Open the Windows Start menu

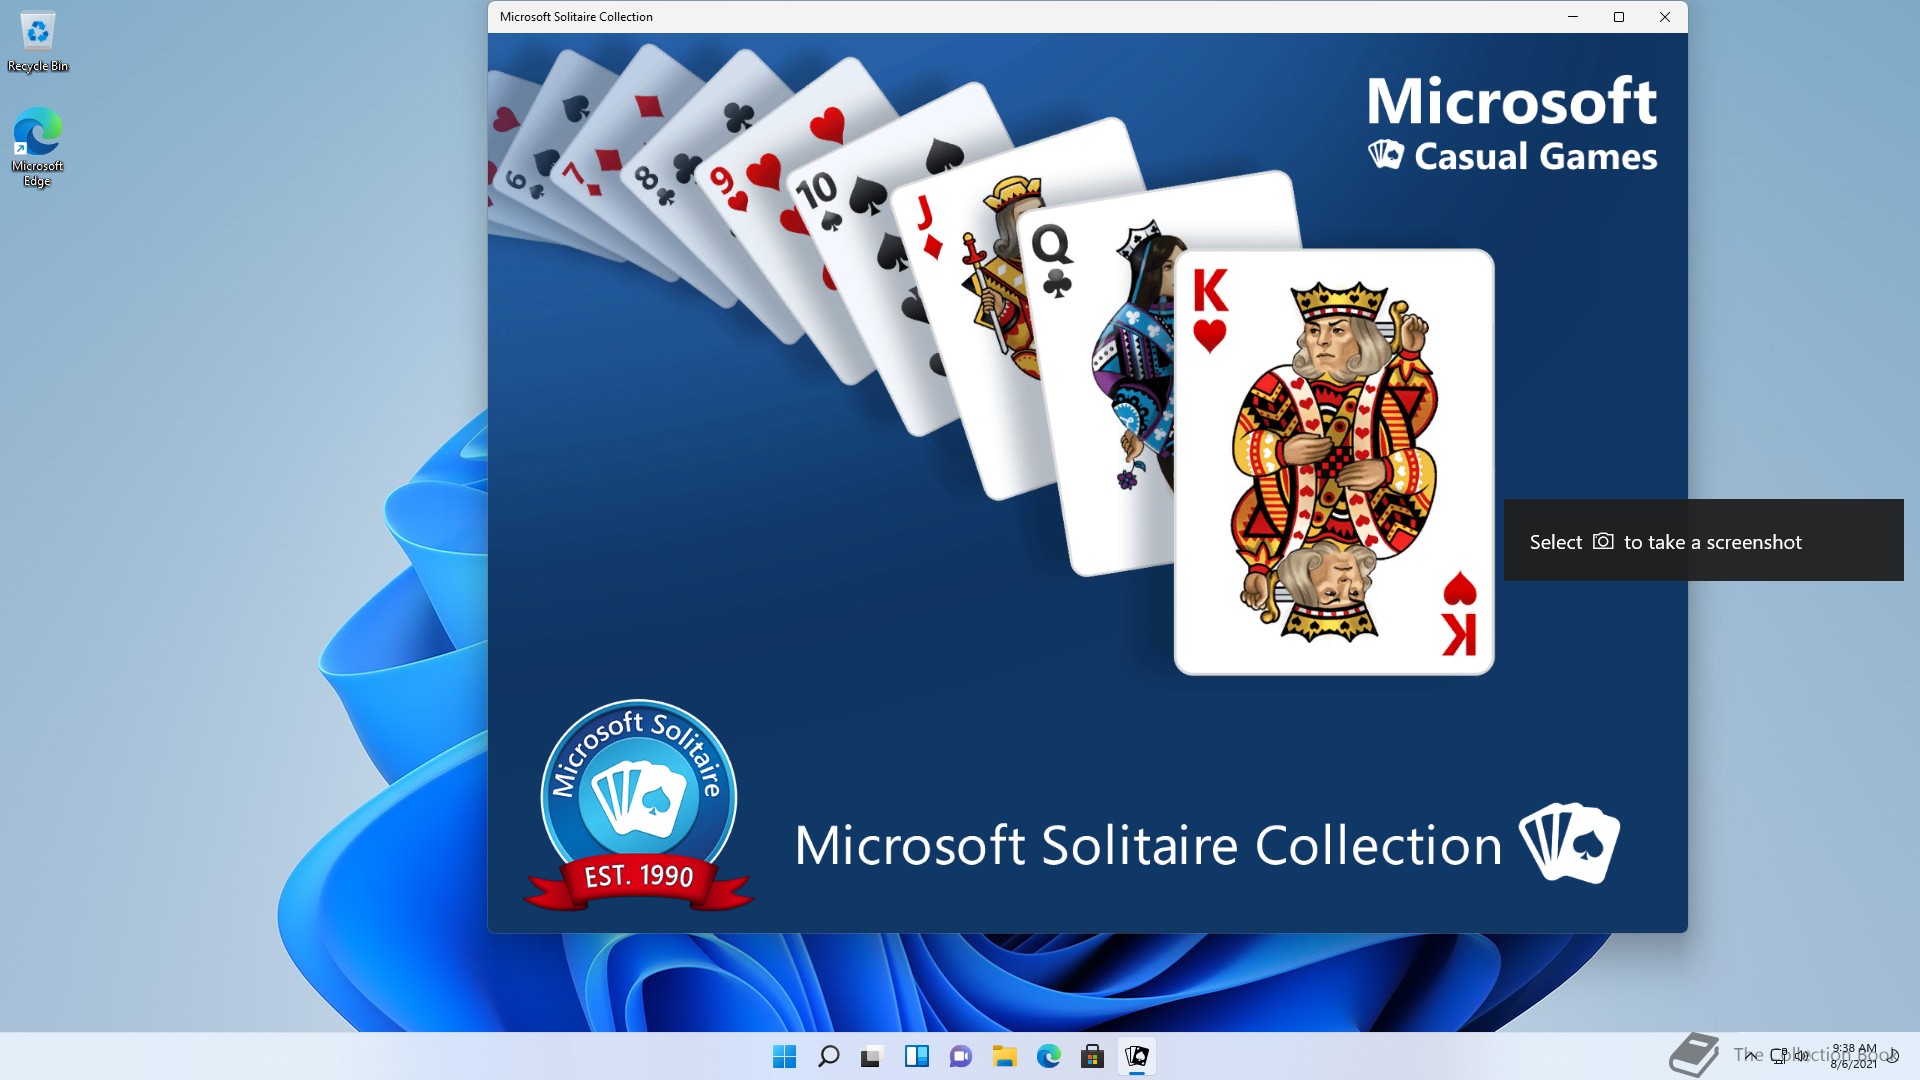(785, 1056)
